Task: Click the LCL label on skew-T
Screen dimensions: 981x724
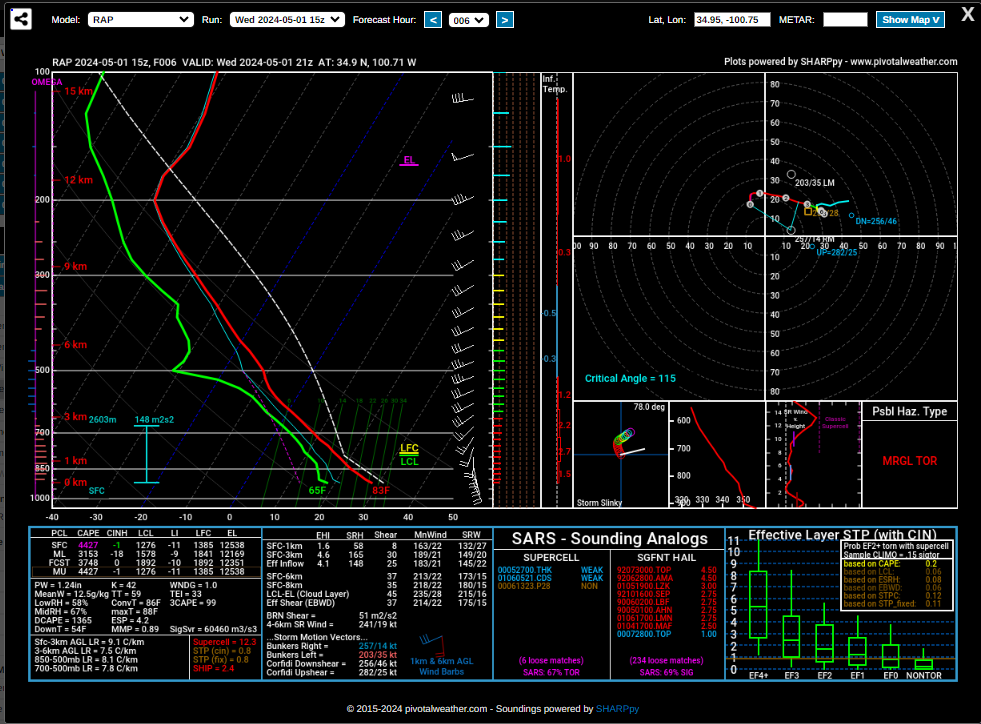Action: point(409,462)
